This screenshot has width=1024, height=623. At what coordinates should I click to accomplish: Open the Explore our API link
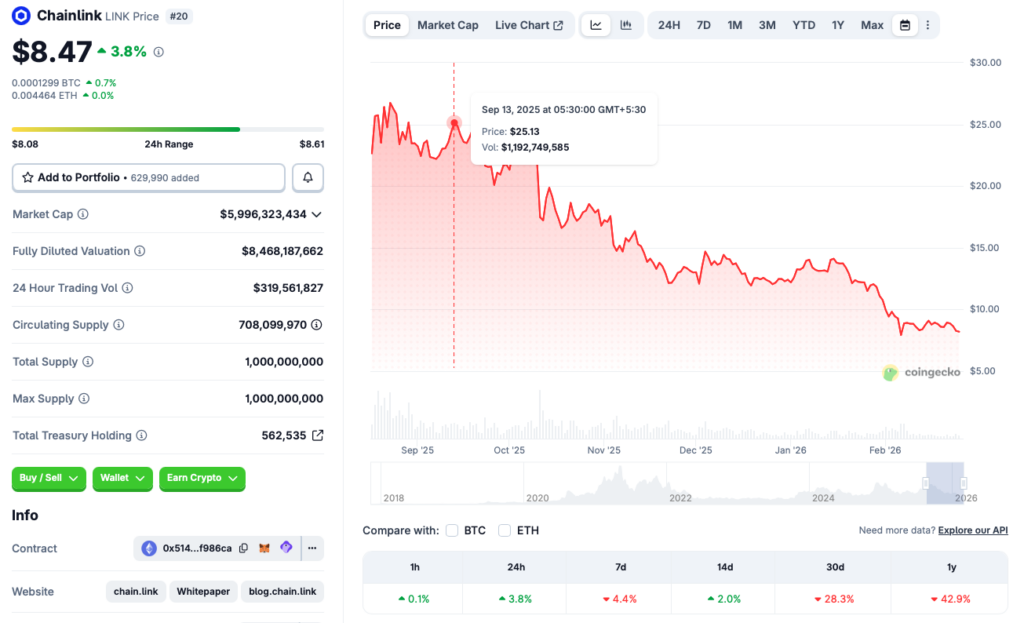[x=972, y=530]
